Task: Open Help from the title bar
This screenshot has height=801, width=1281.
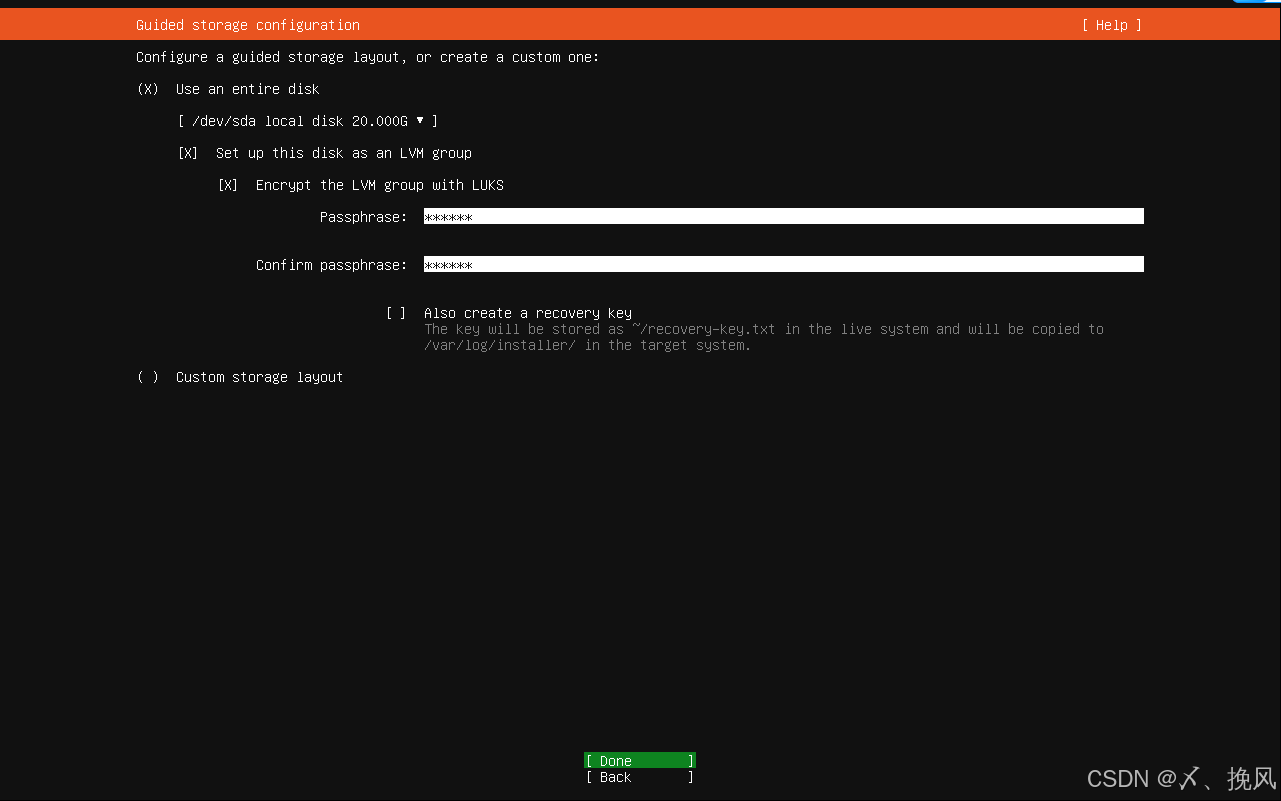Action: click(1110, 24)
